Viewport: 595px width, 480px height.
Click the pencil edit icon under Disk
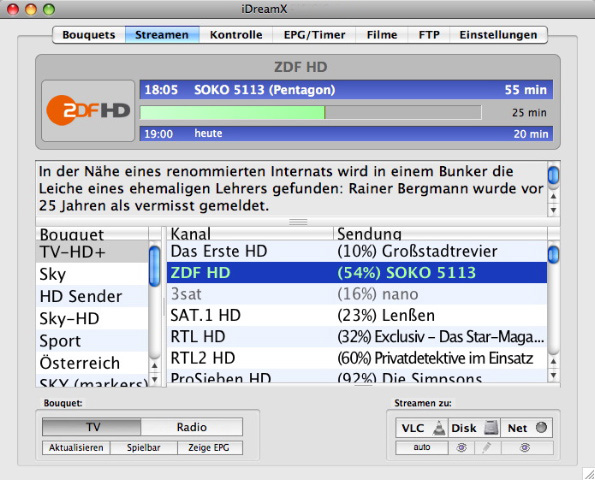487,448
